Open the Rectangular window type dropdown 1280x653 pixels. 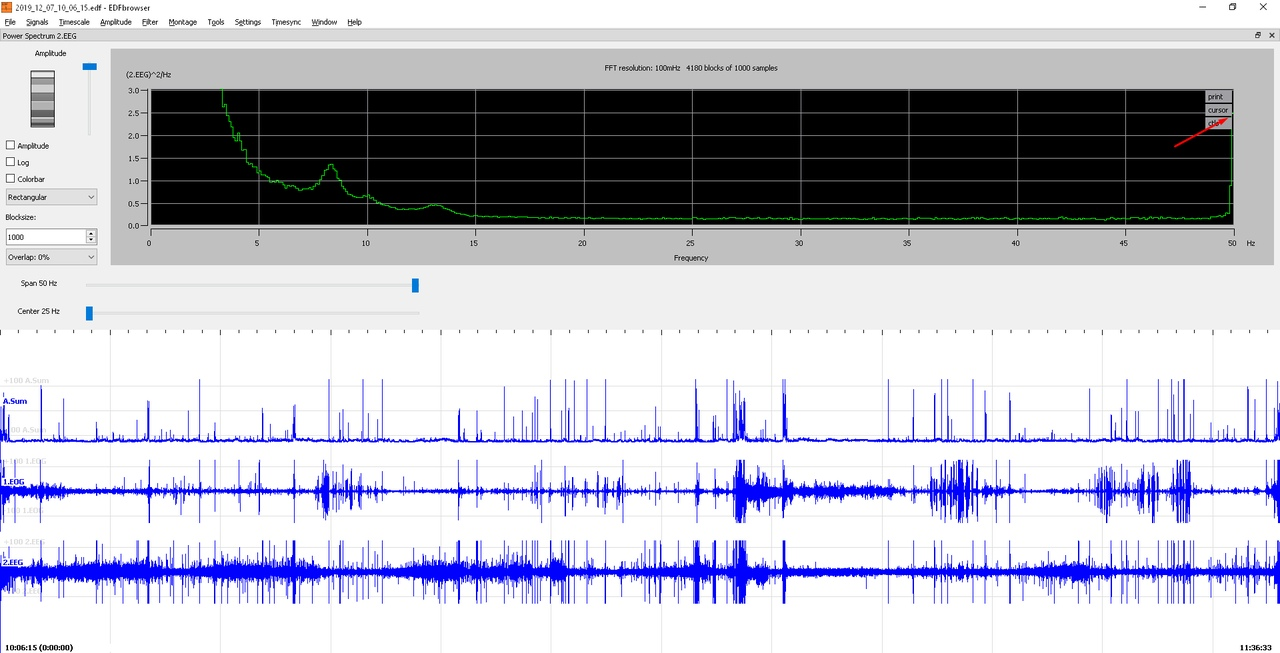pos(51,197)
